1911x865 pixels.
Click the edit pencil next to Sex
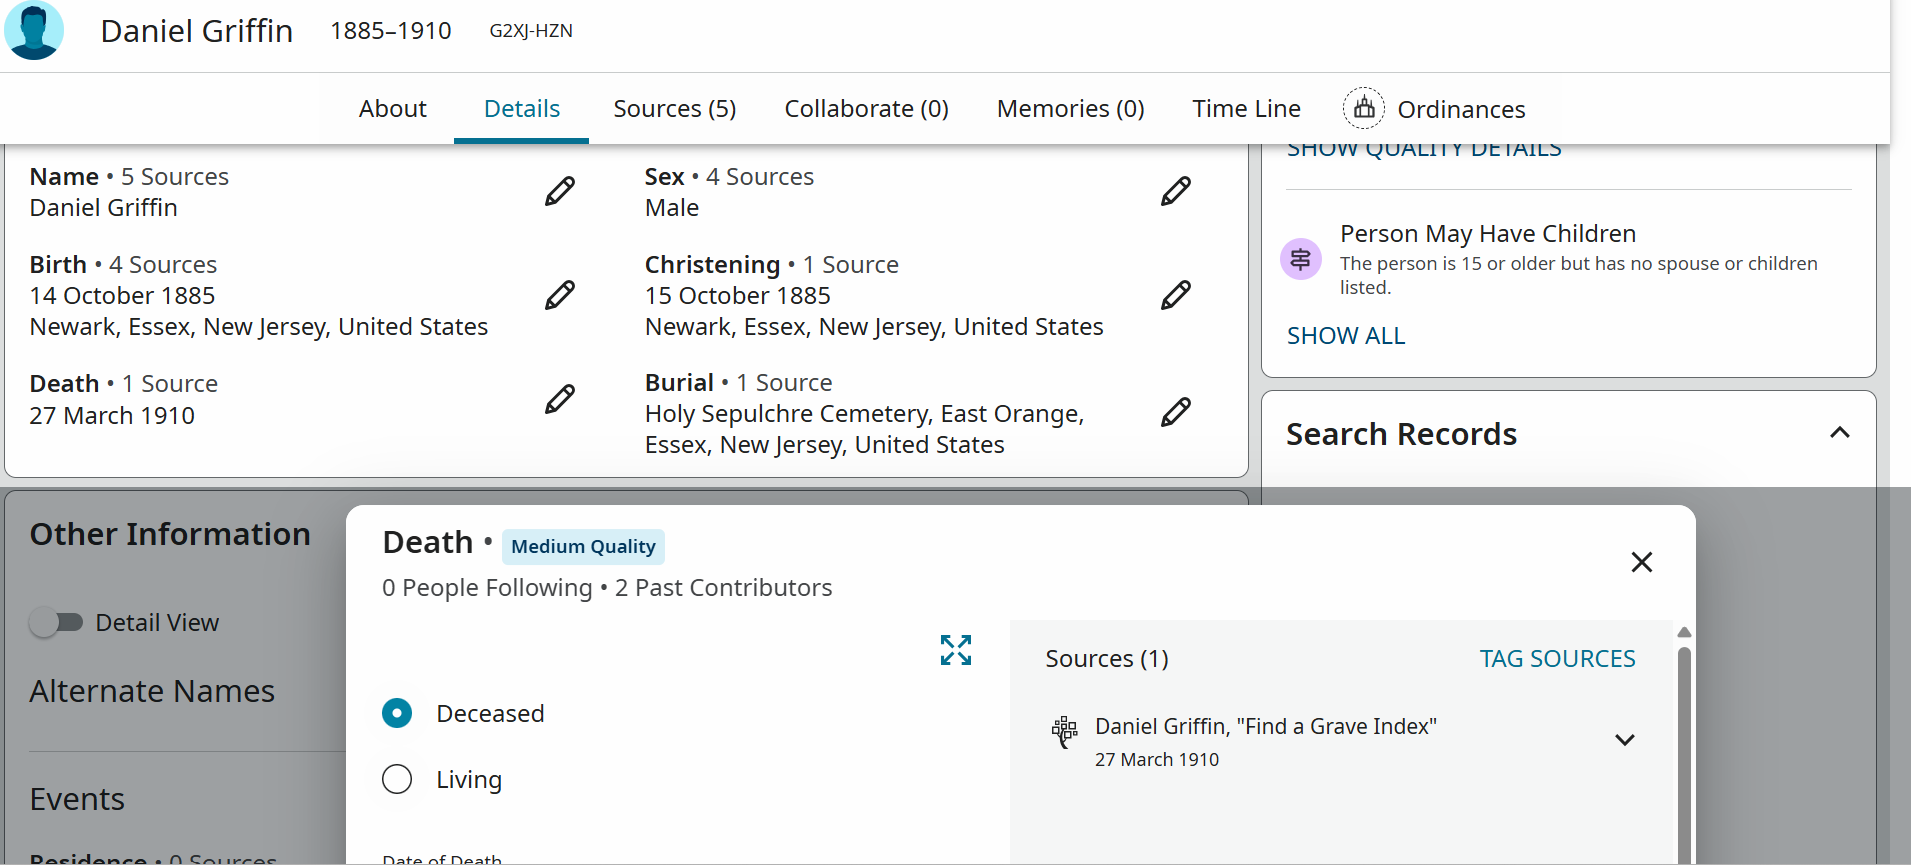[x=1176, y=191]
